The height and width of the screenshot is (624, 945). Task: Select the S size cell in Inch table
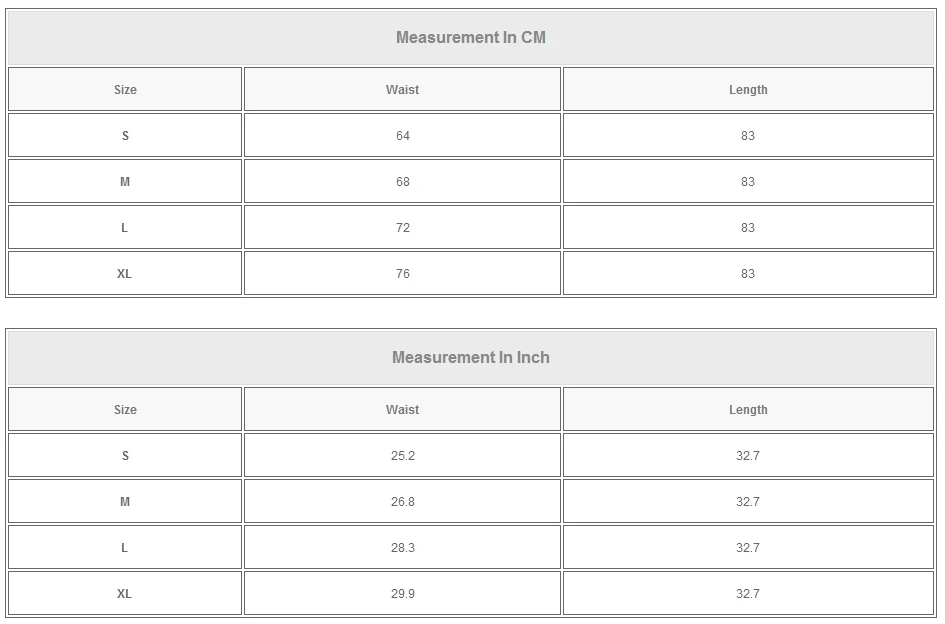pos(125,456)
